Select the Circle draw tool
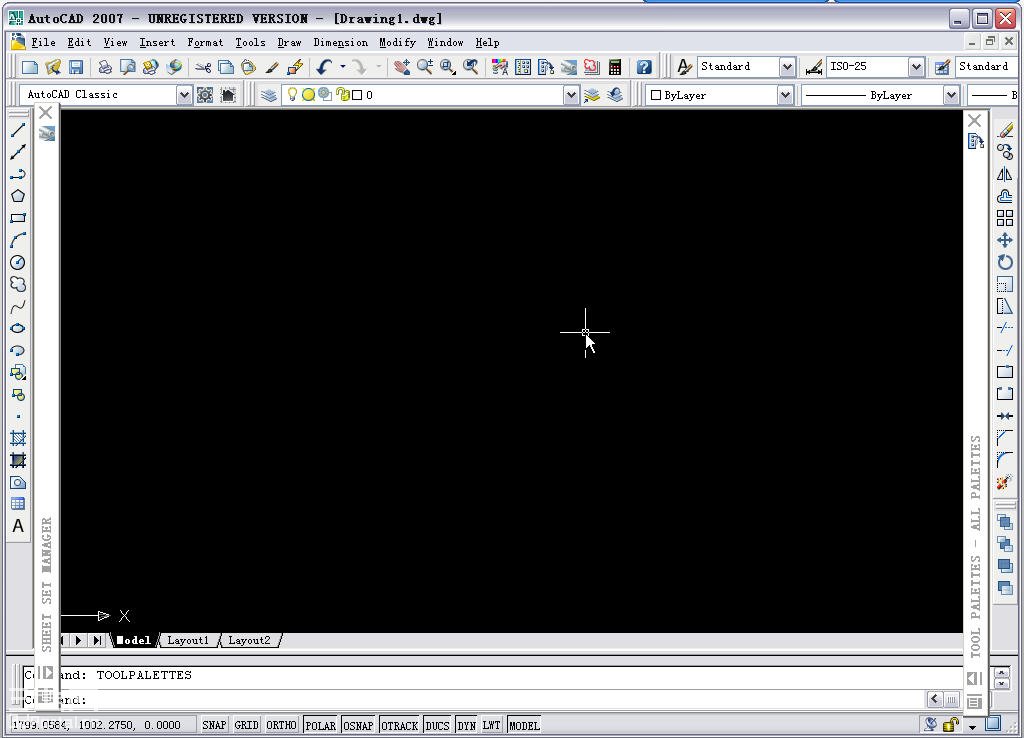 pos(18,263)
